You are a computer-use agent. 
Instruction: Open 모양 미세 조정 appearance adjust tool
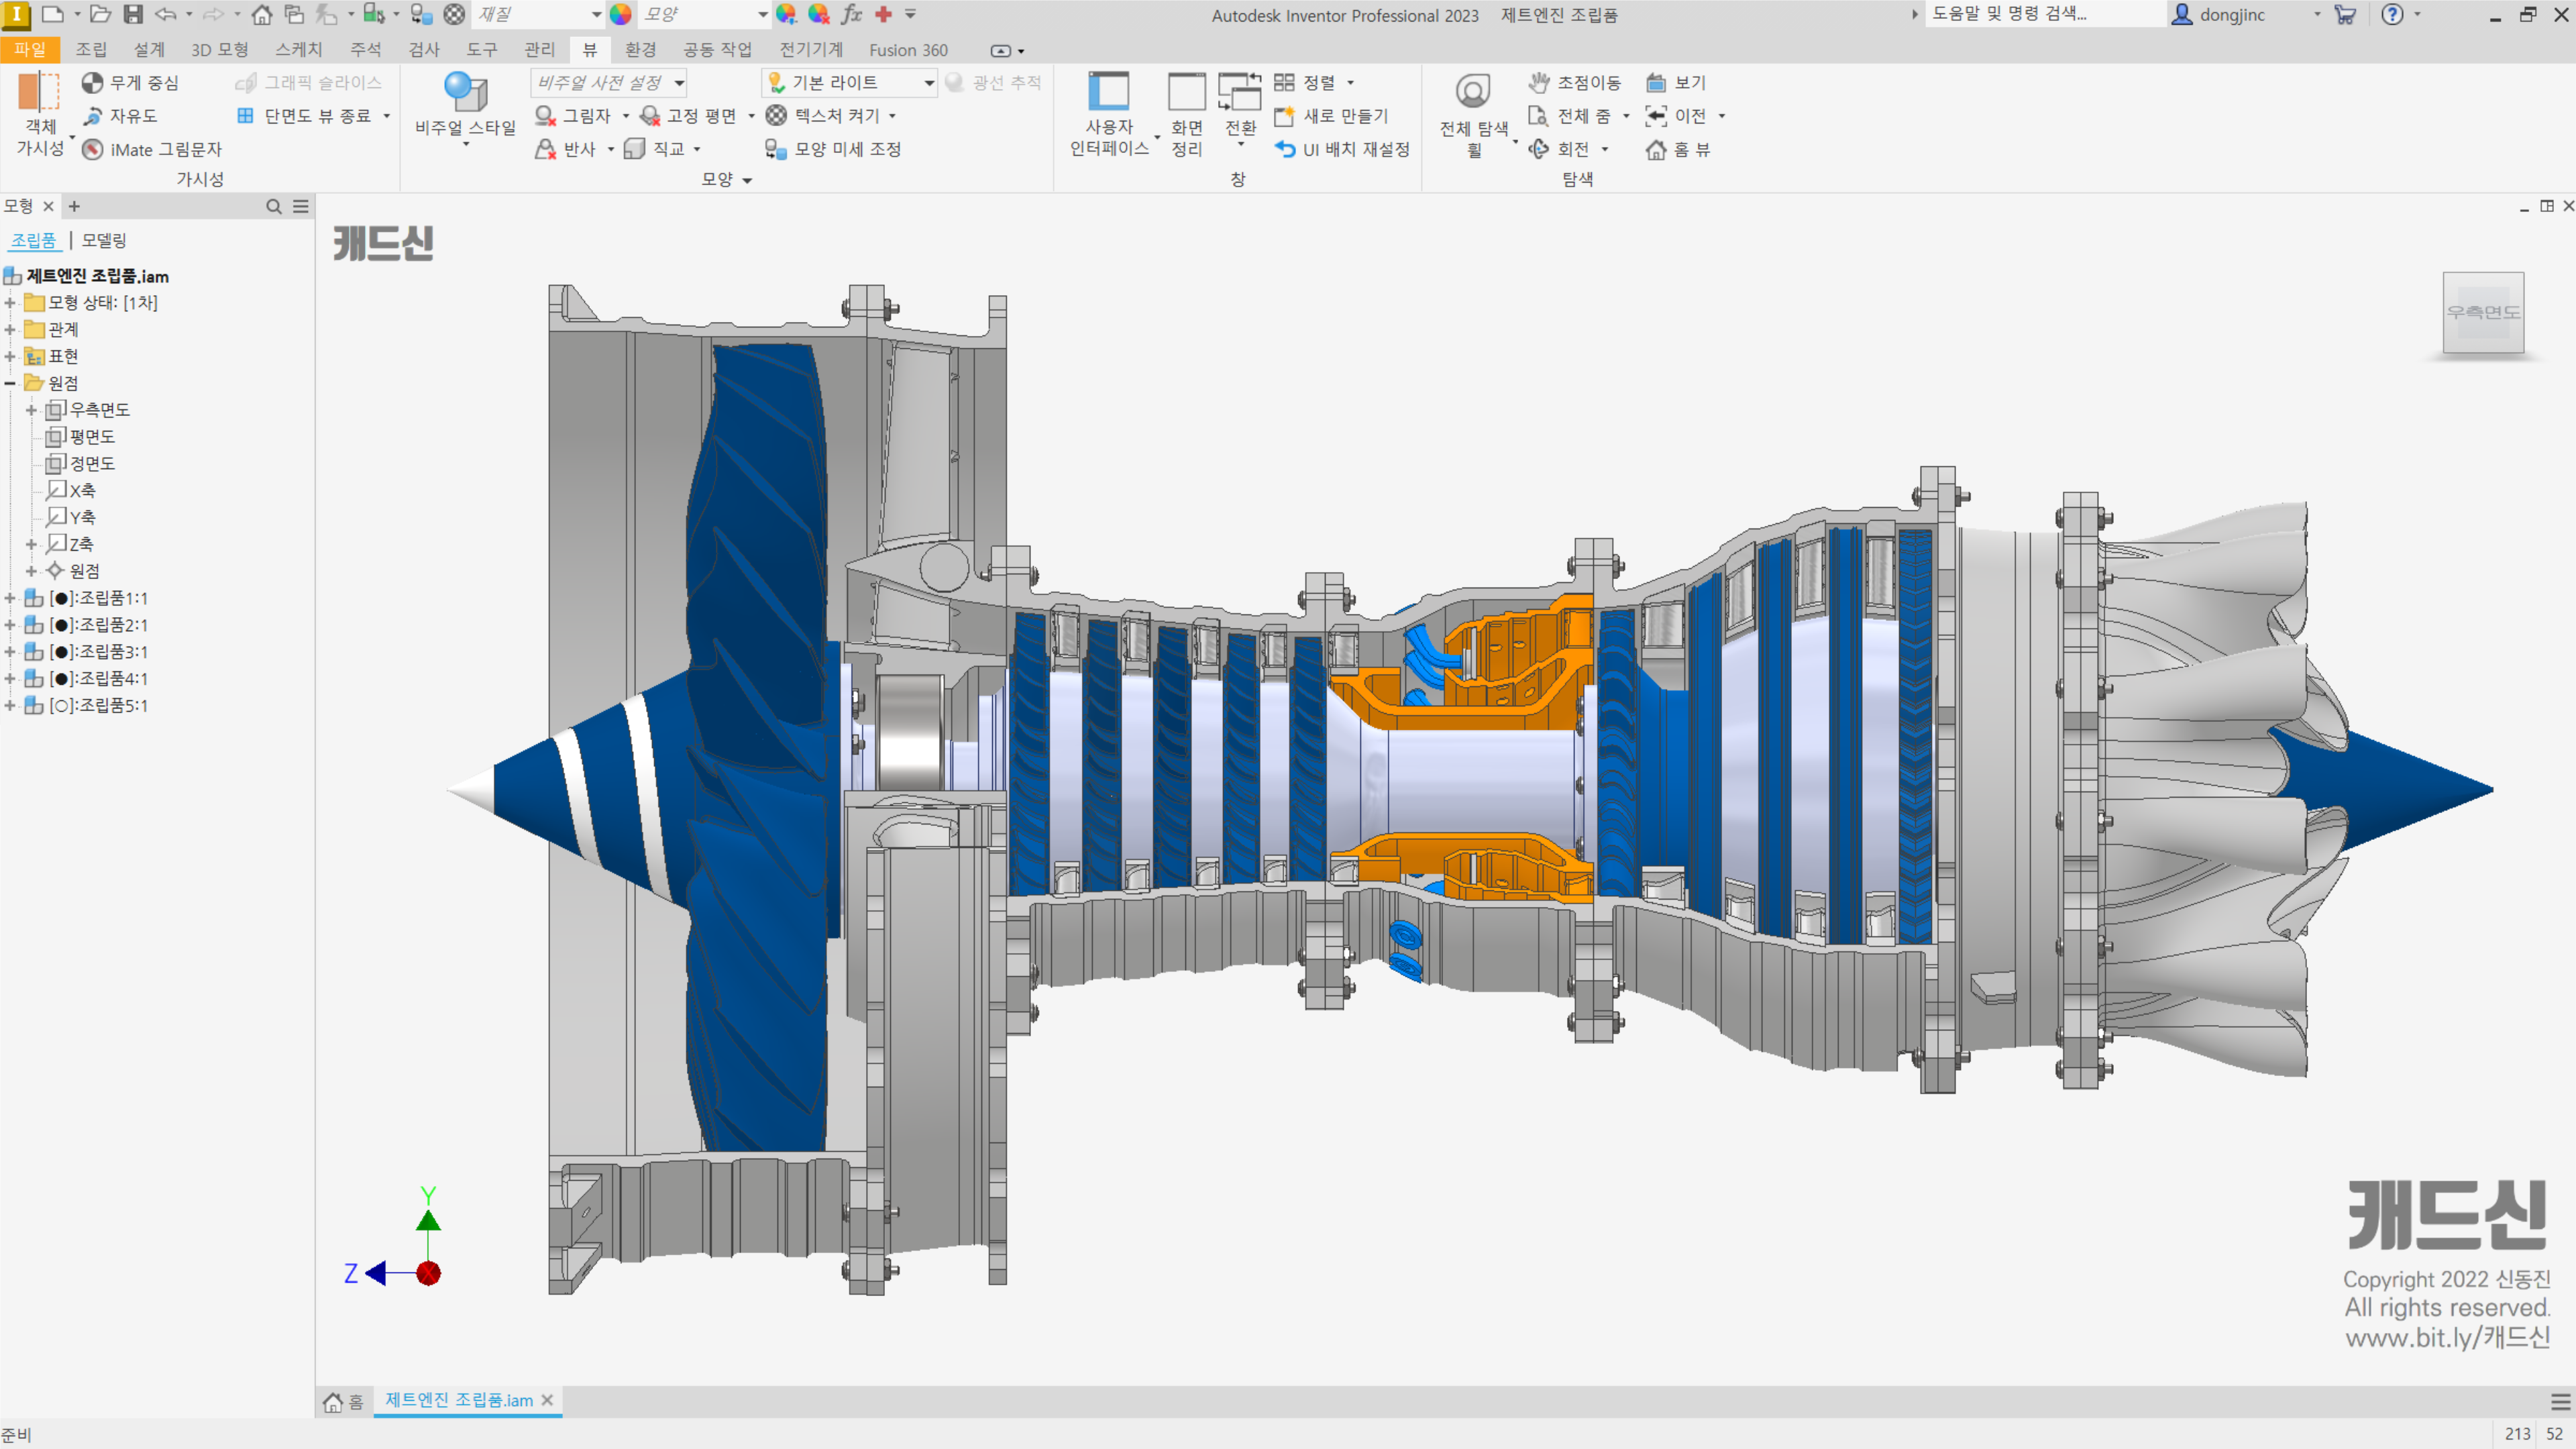click(833, 149)
